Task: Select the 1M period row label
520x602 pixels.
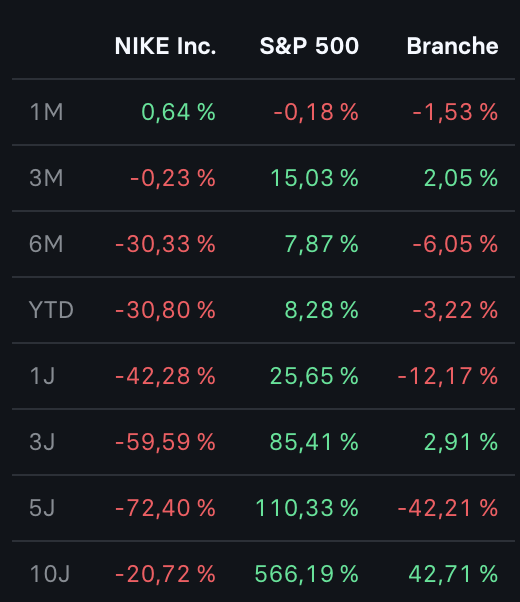Action: coord(46,112)
